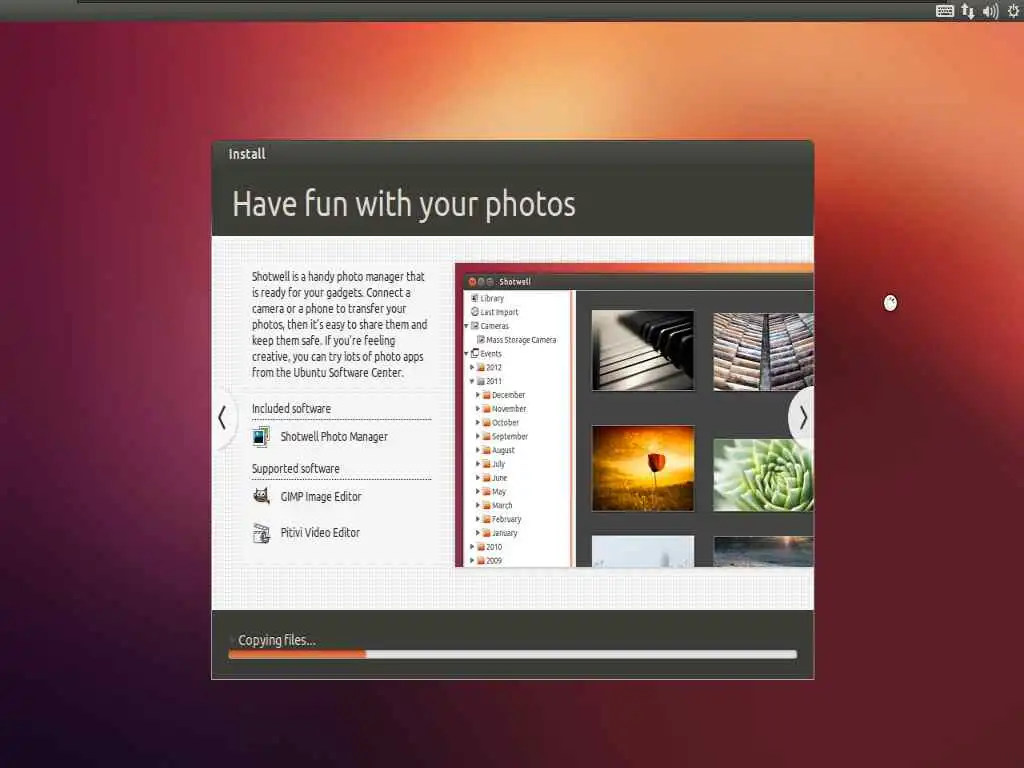This screenshot has width=1024, height=768.
Task: Expand the 2012 folder
Action: point(472,367)
